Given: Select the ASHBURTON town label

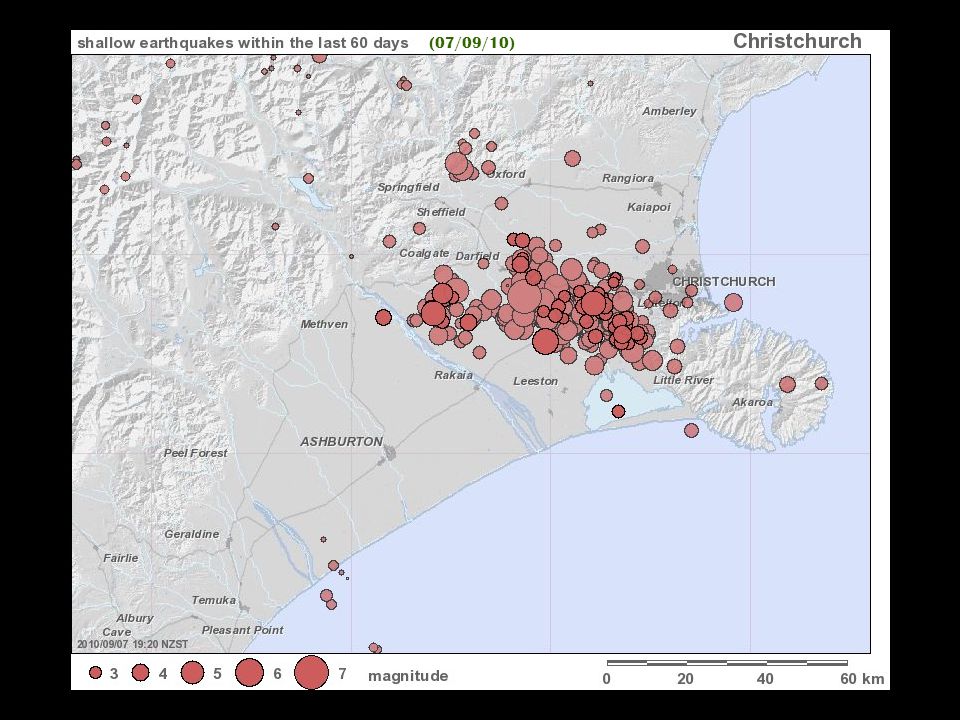Looking at the screenshot, I should coord(342,441).
